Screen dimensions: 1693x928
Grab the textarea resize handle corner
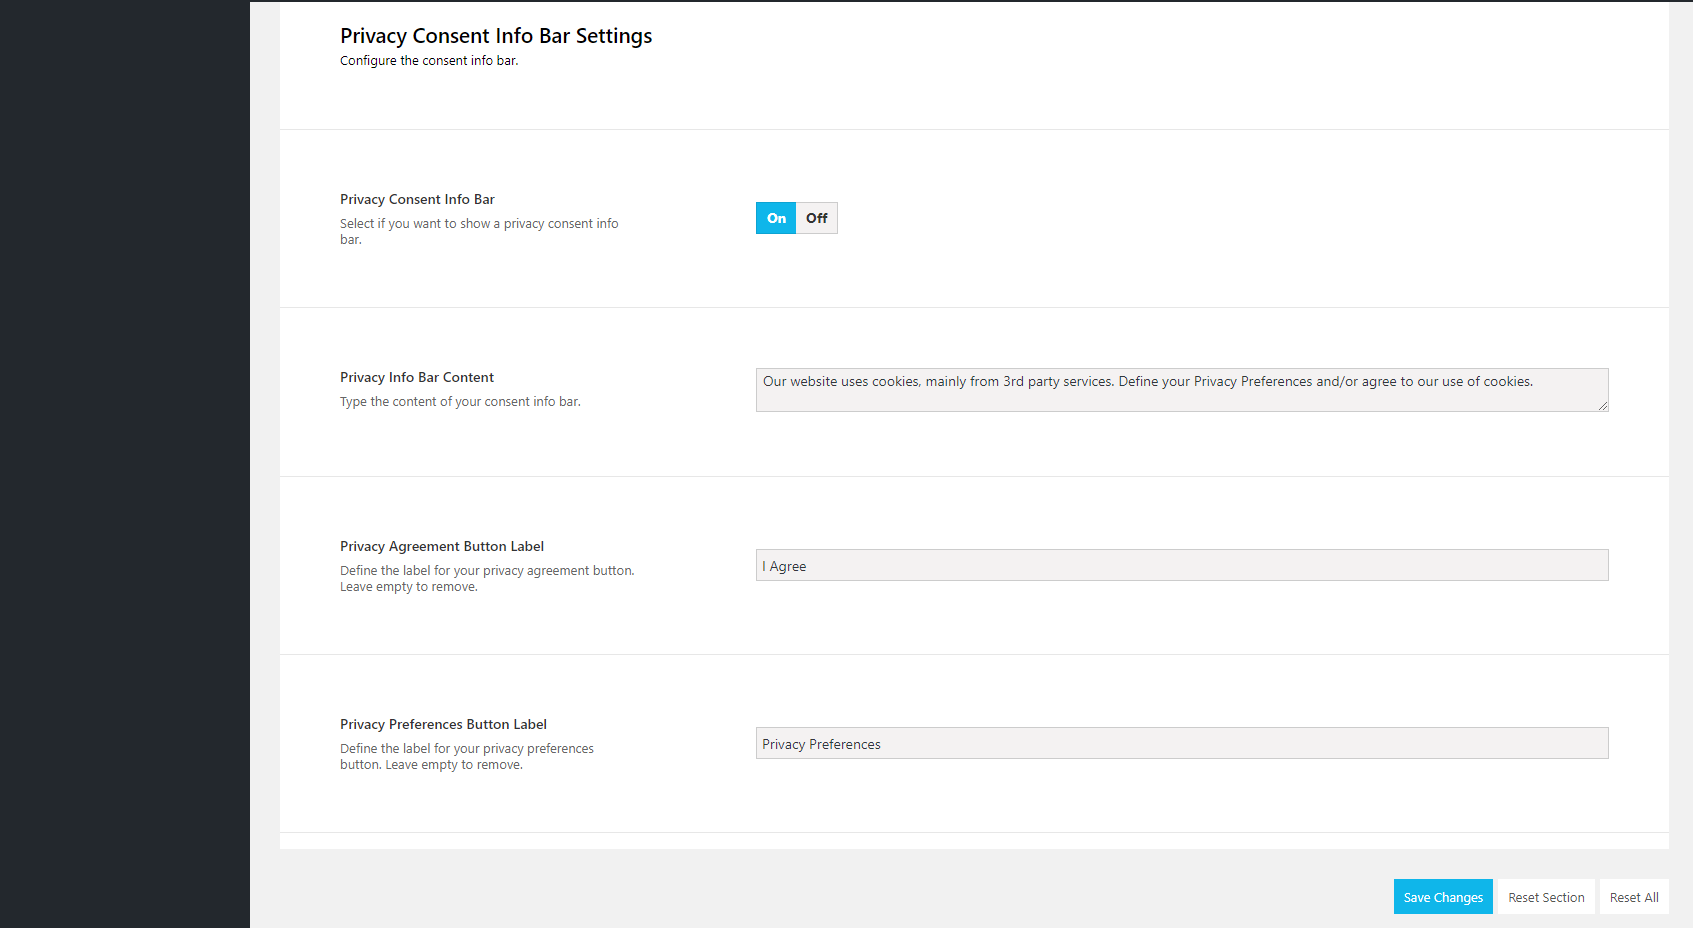coord(1602,405)
